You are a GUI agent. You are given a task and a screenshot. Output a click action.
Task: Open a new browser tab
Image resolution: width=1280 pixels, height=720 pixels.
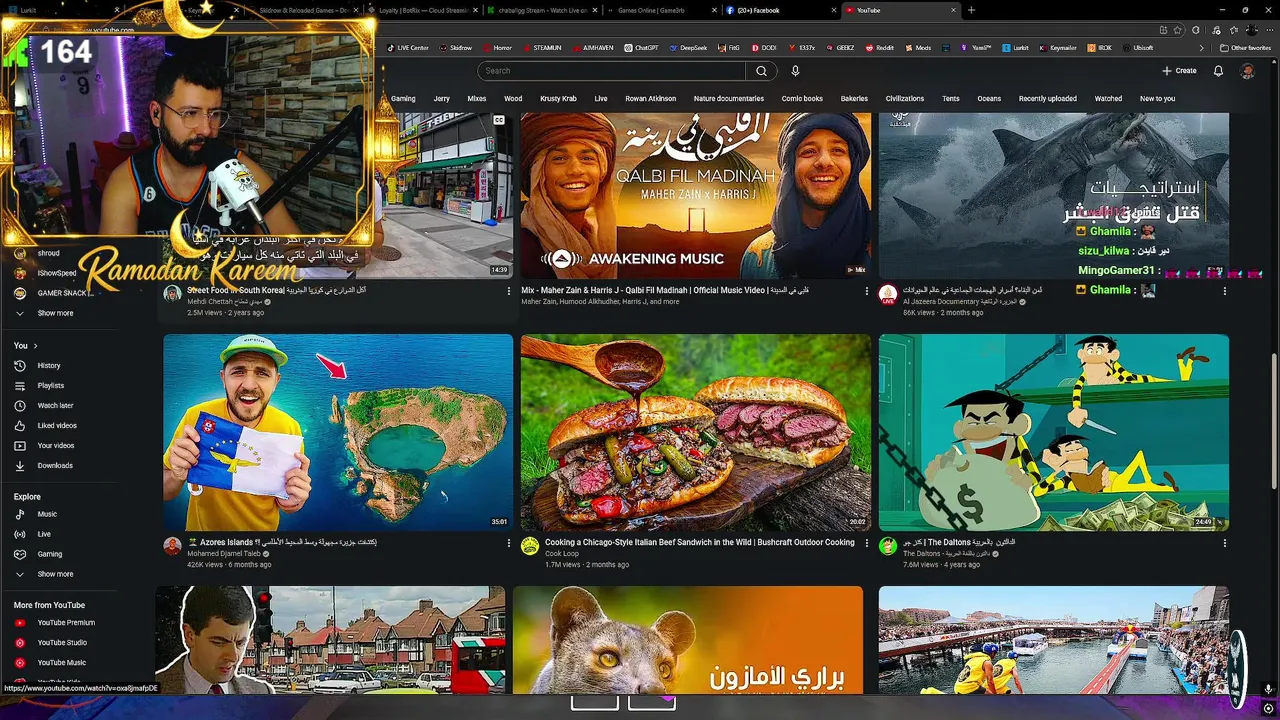pos(971,10)
